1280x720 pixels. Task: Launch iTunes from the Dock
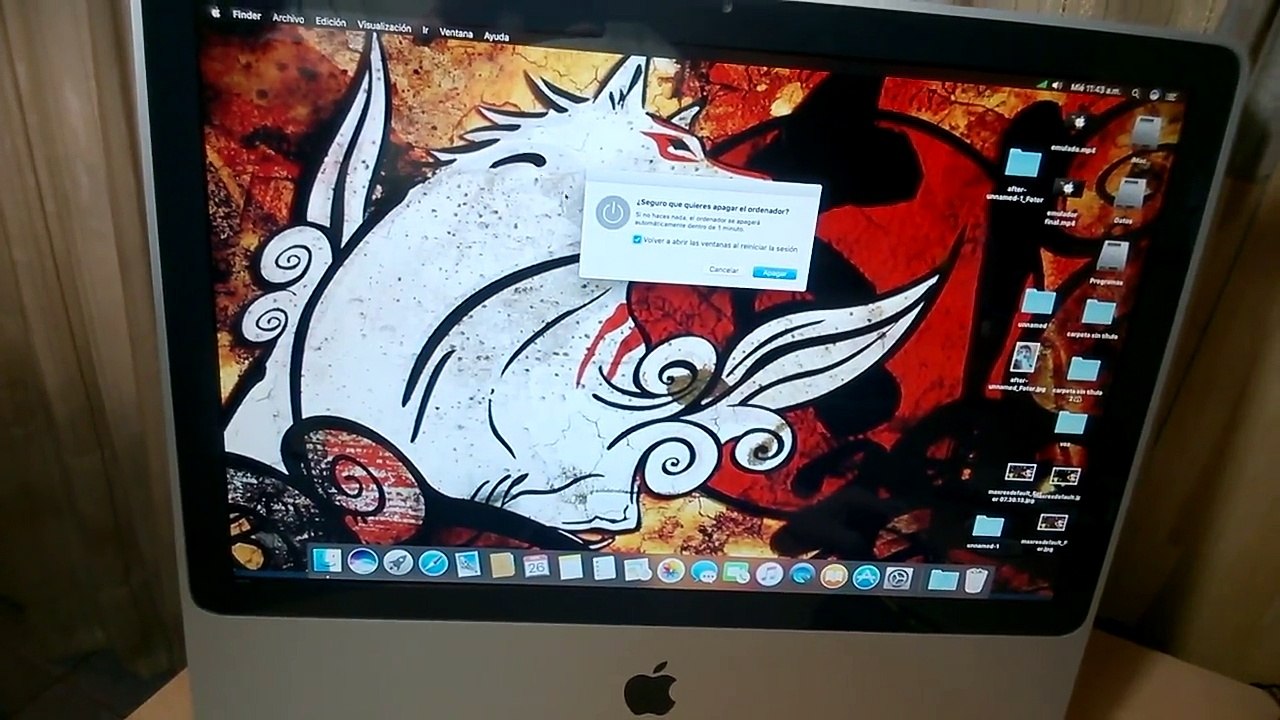(x=769, y=574)
